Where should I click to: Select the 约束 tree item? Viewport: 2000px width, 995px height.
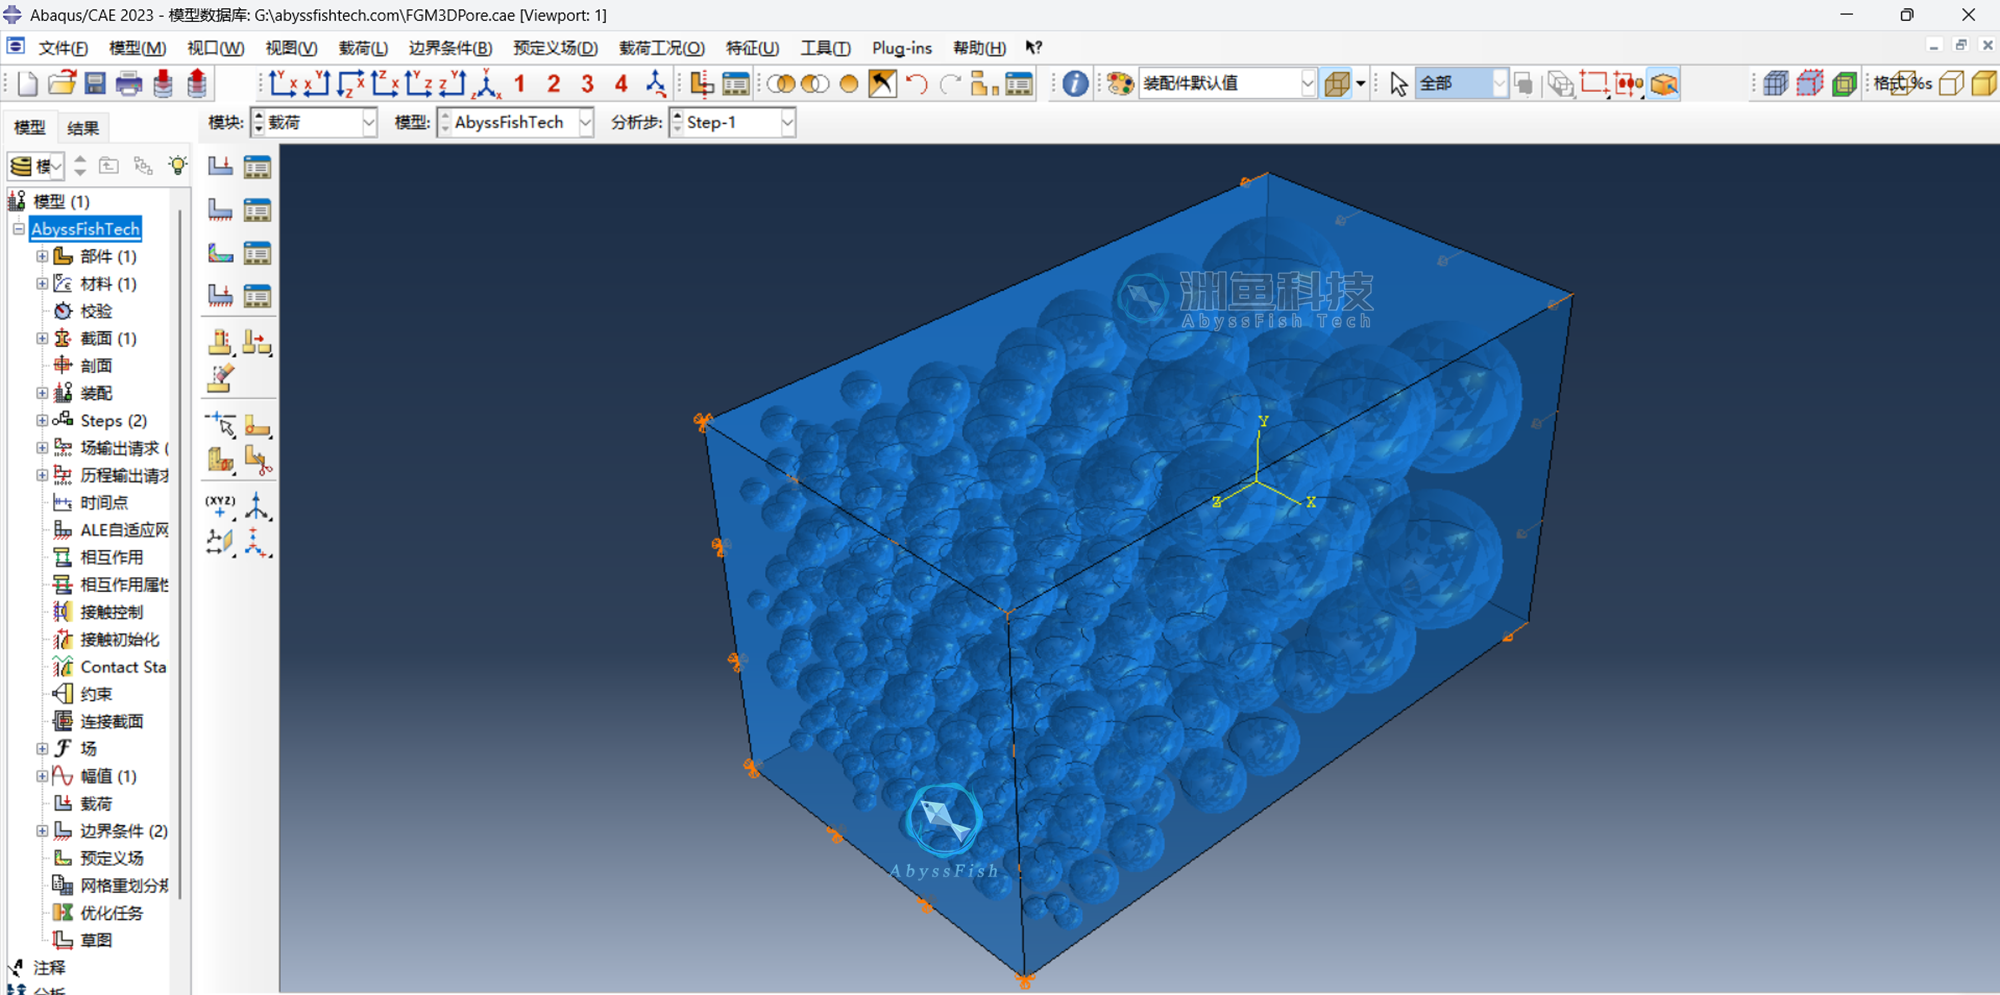(x=96, y=694)
